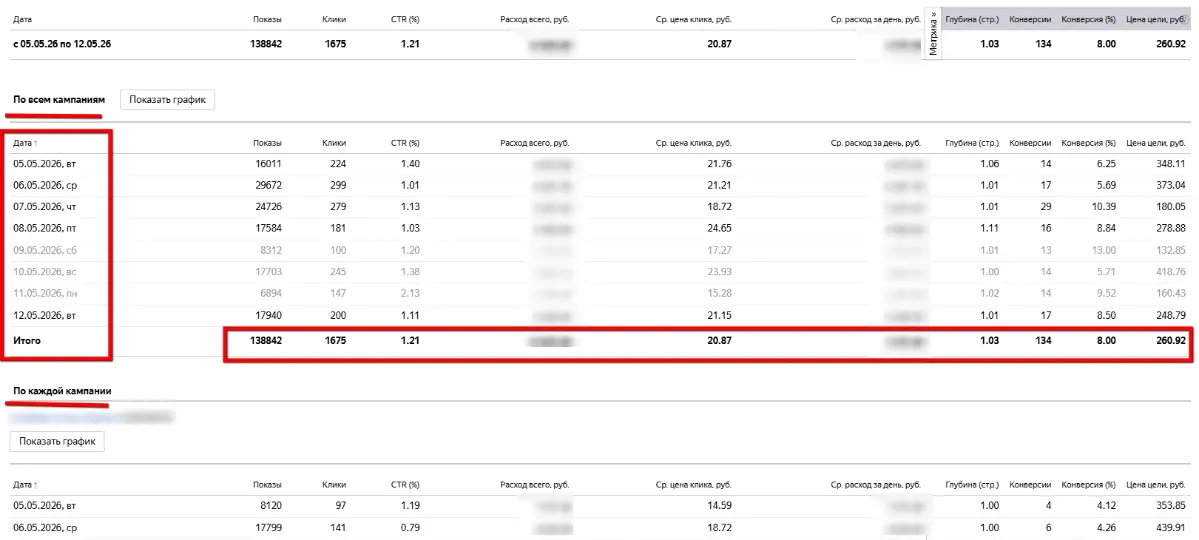Sort by Дата in the По всем кампаниям table
1199x540 pixels.
[x=25, y=143]
